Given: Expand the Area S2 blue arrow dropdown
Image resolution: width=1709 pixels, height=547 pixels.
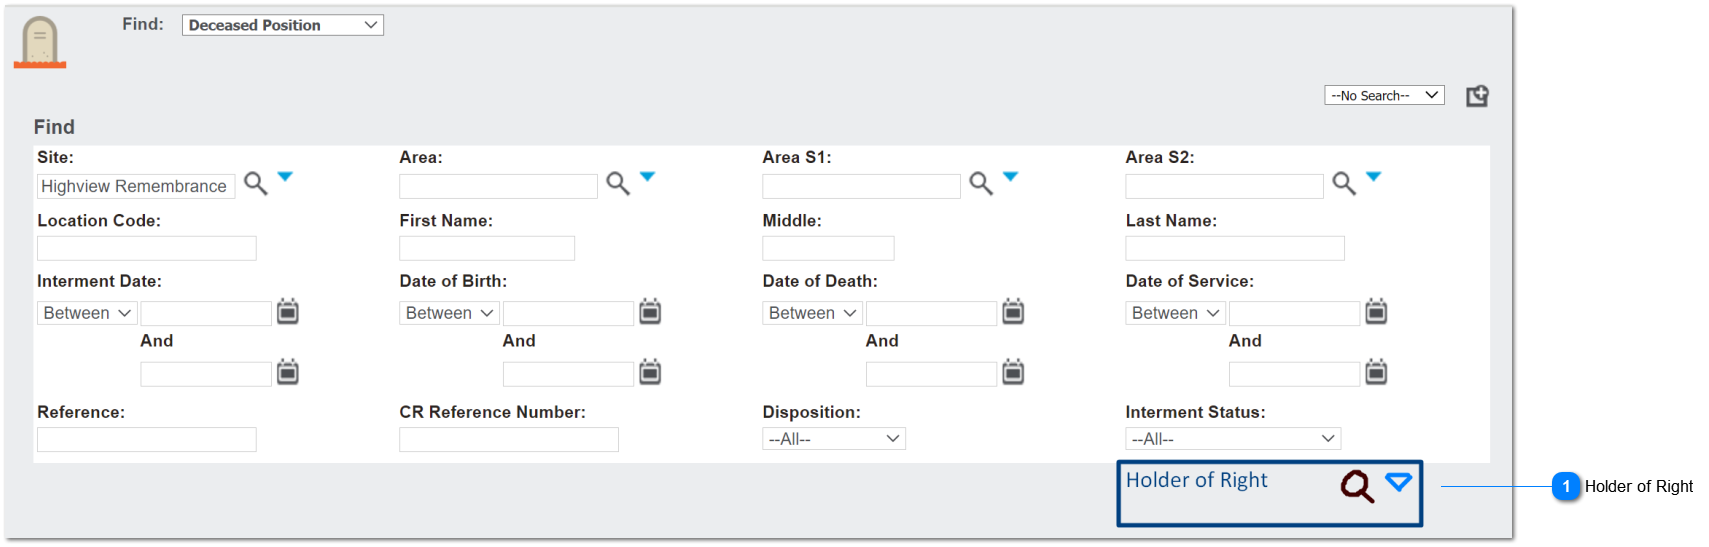Looking at the screenshot, I should tap(1373, 176).
